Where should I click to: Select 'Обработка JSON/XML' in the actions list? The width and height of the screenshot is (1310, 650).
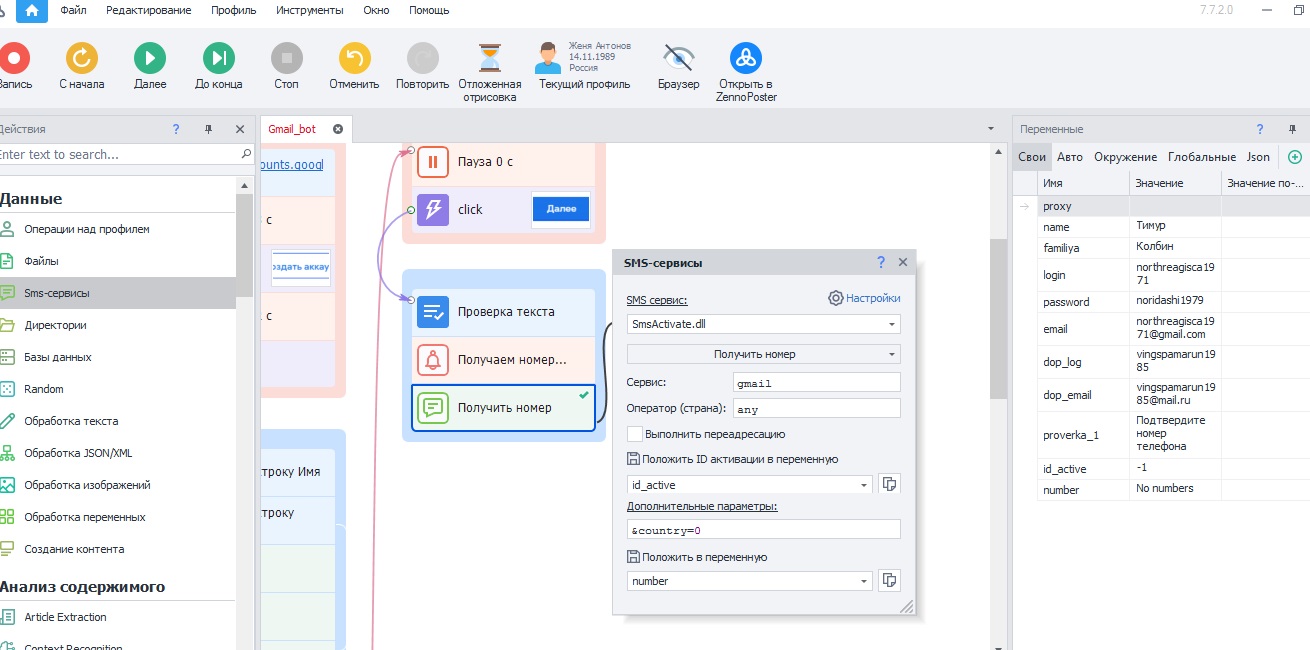click(x=78, y=453)
